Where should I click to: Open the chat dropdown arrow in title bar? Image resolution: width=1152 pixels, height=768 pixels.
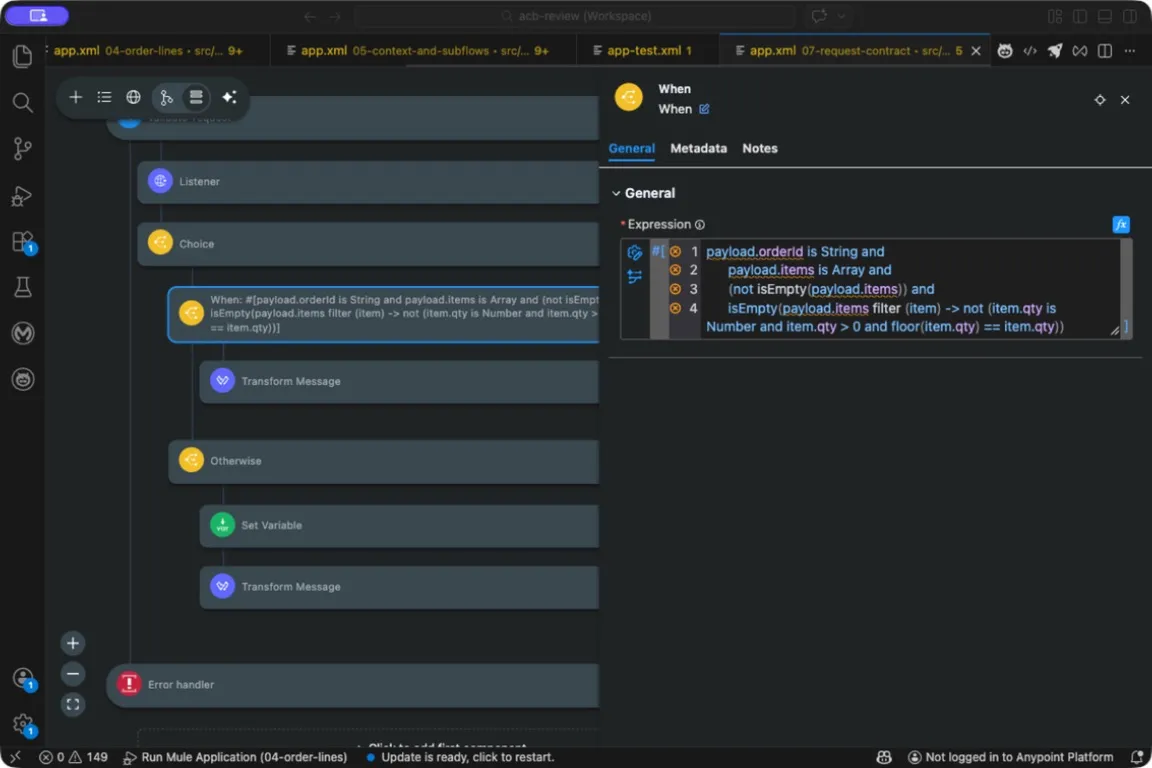click(x=841, y=16)
